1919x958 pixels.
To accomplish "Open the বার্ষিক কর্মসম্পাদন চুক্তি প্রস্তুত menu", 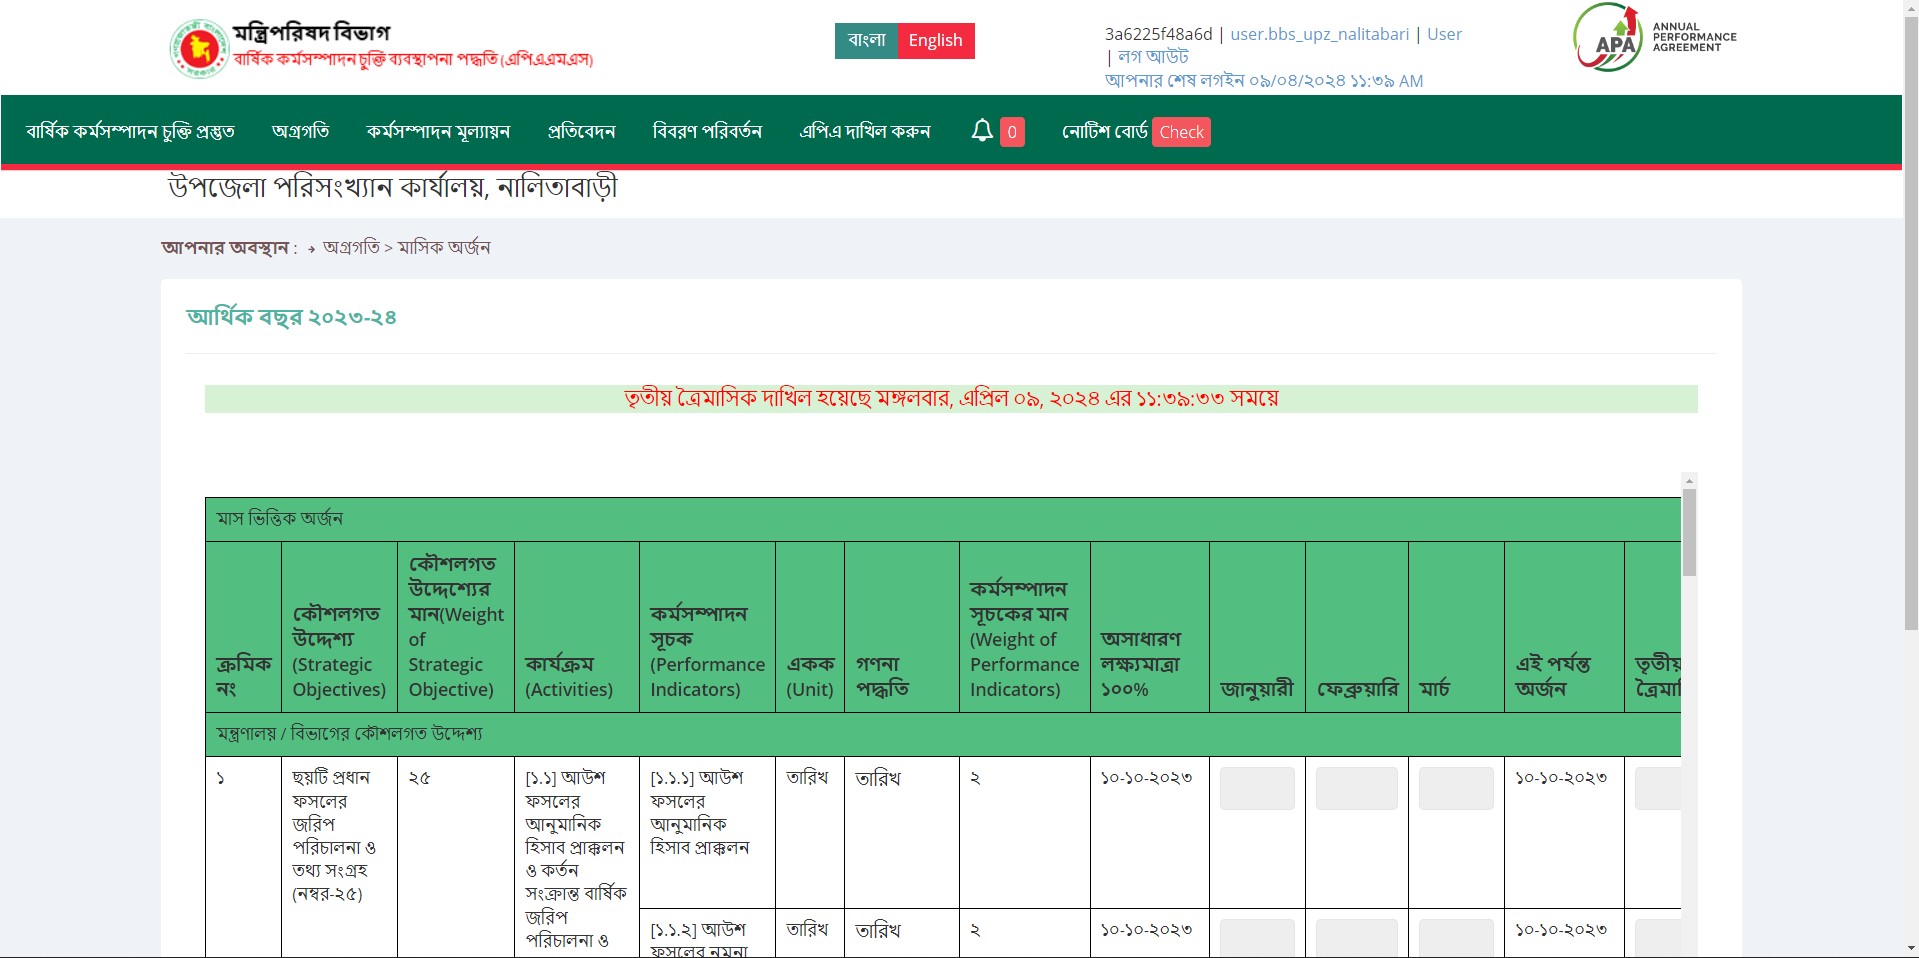I will click(130, 132).
